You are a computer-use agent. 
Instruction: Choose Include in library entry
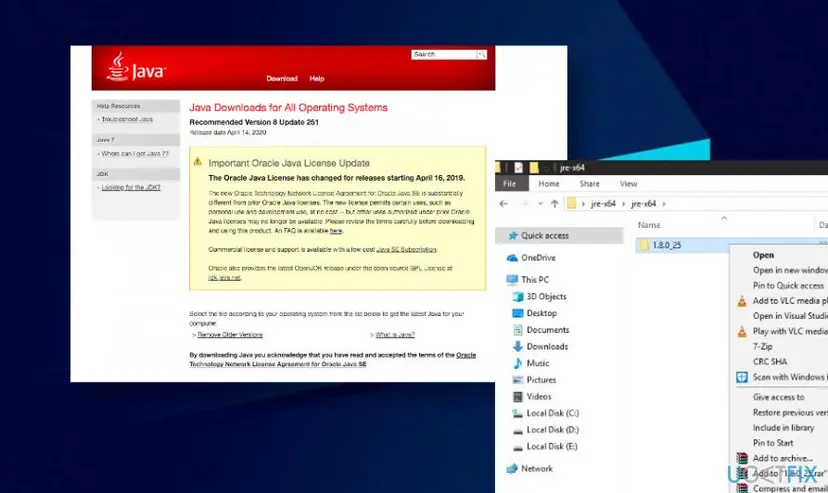pyautogui.click(x=783, y=428)
